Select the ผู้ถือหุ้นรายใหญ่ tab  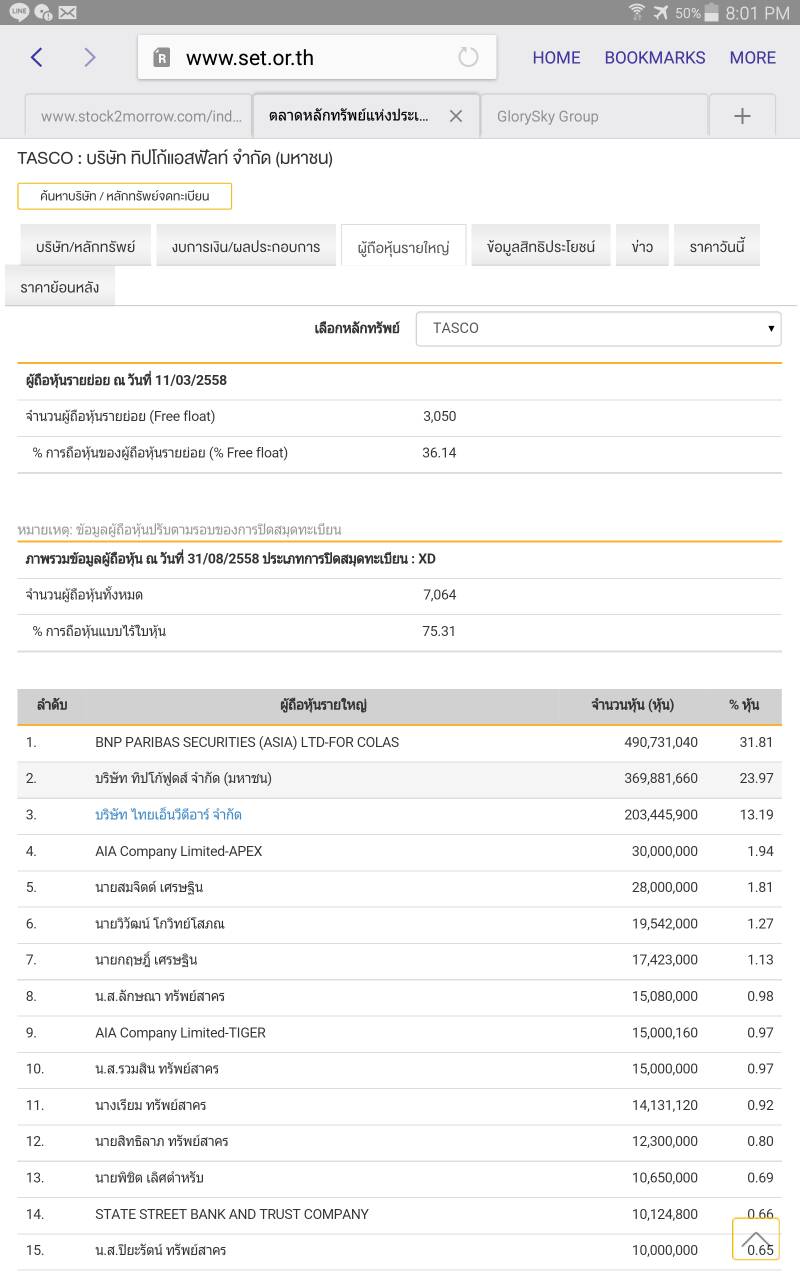[x=403, y=247]
